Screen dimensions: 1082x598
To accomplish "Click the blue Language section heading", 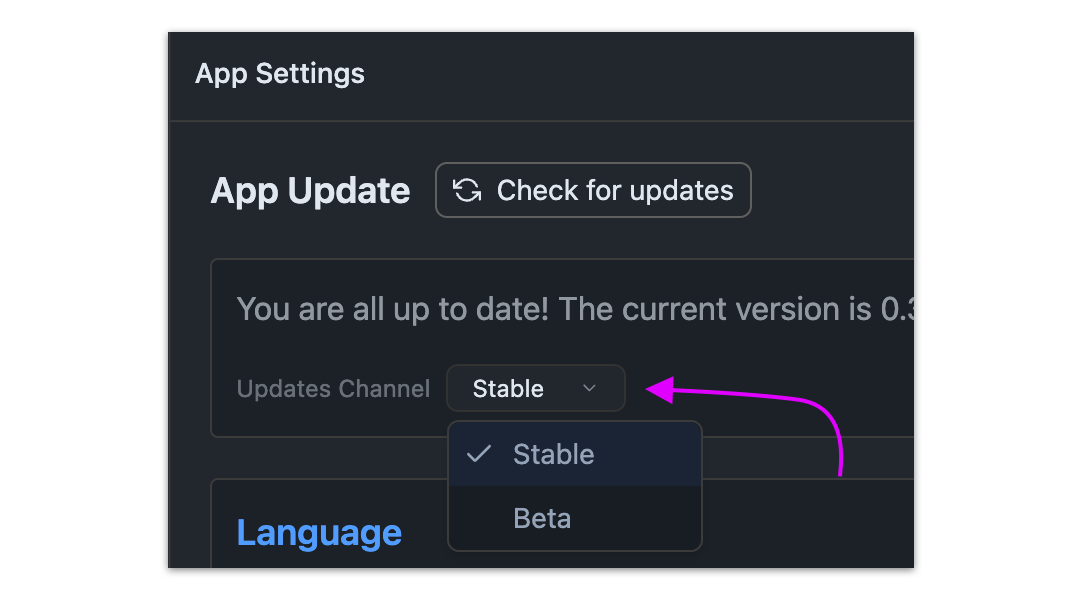I will tap(319, 532).
